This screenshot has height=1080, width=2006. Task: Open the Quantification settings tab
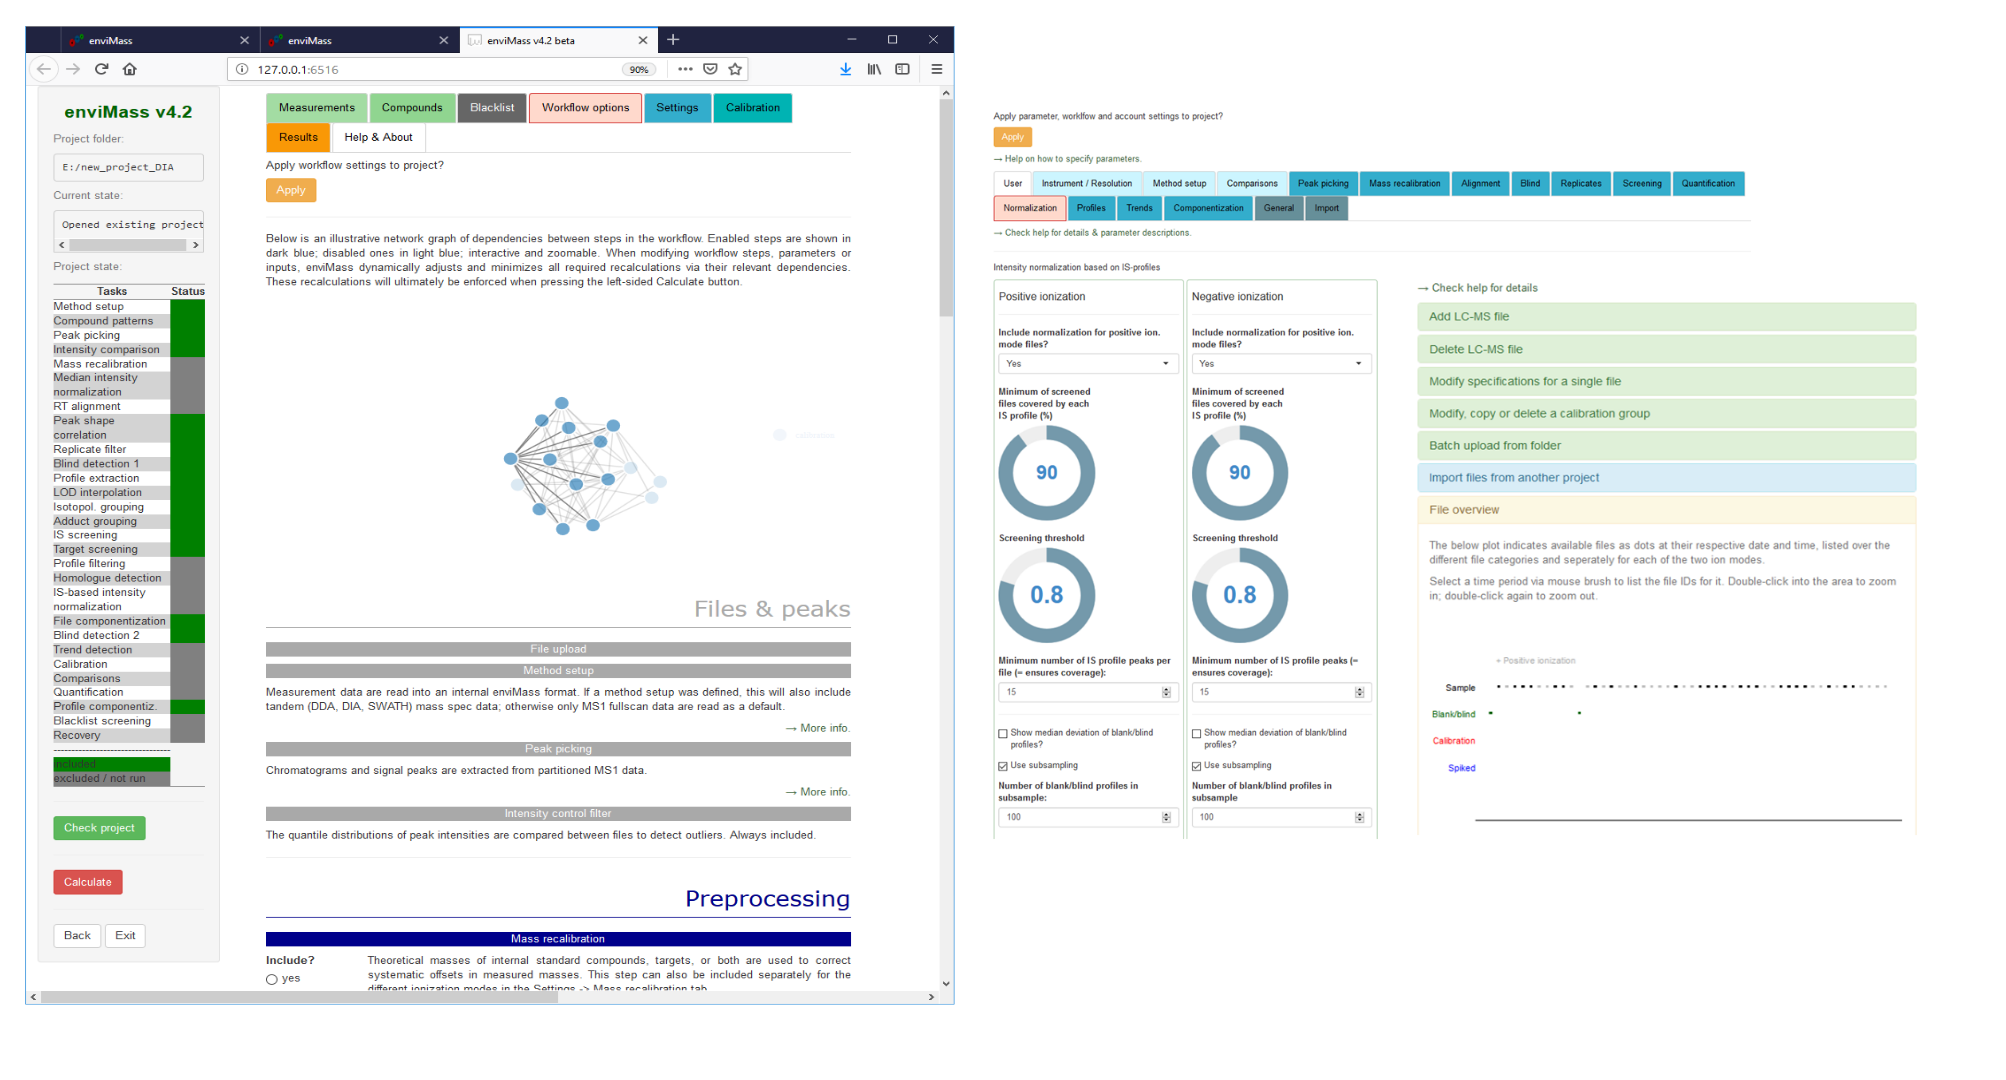pos(1708,183)
